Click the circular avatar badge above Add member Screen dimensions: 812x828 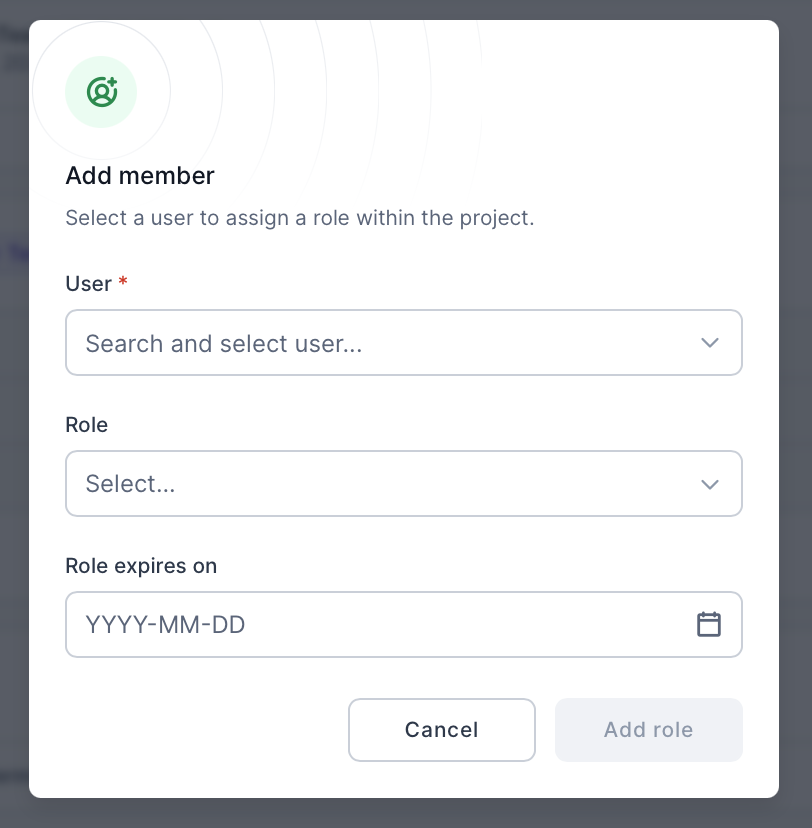[x=101, y=91]
